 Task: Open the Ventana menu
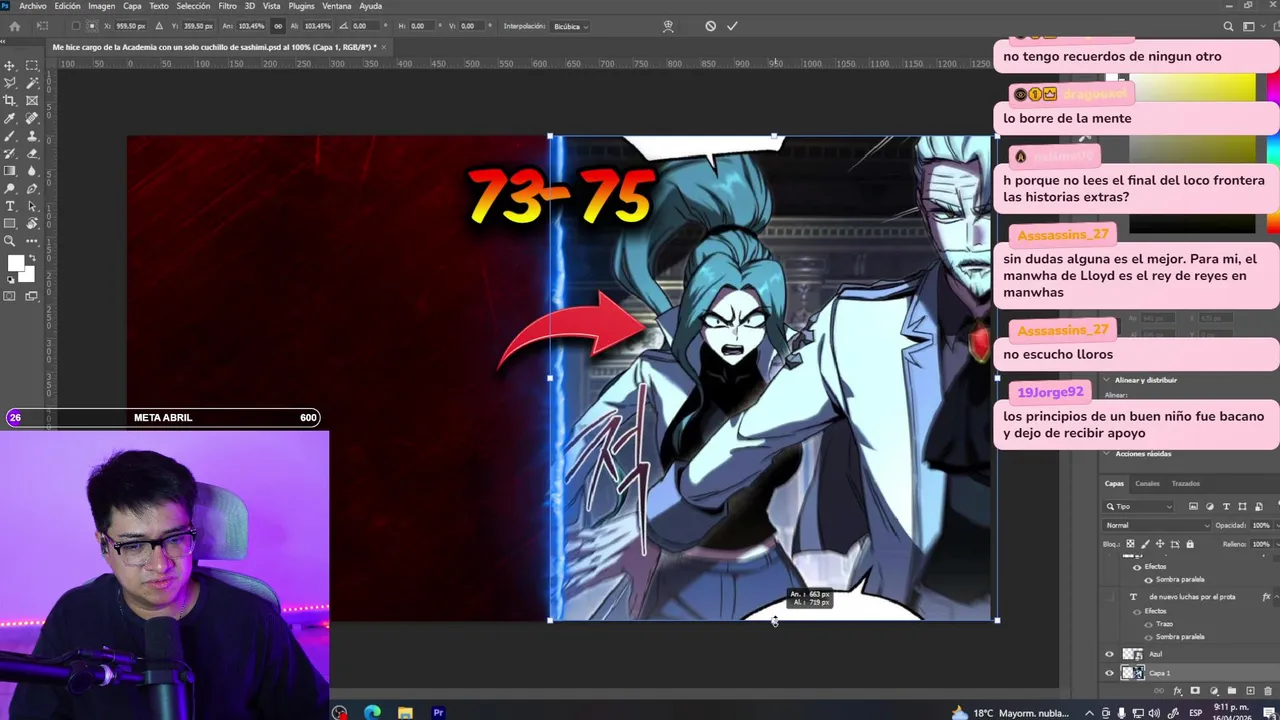click(x=336, y=6)
